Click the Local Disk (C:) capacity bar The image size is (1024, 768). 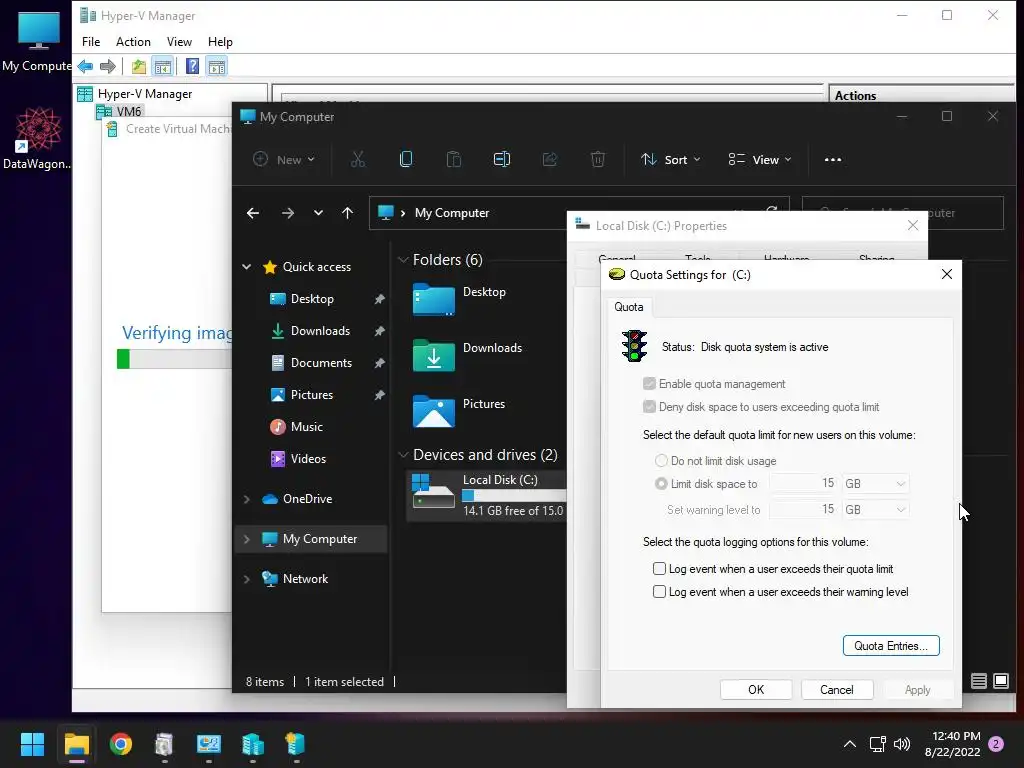[x=514, y=495]
